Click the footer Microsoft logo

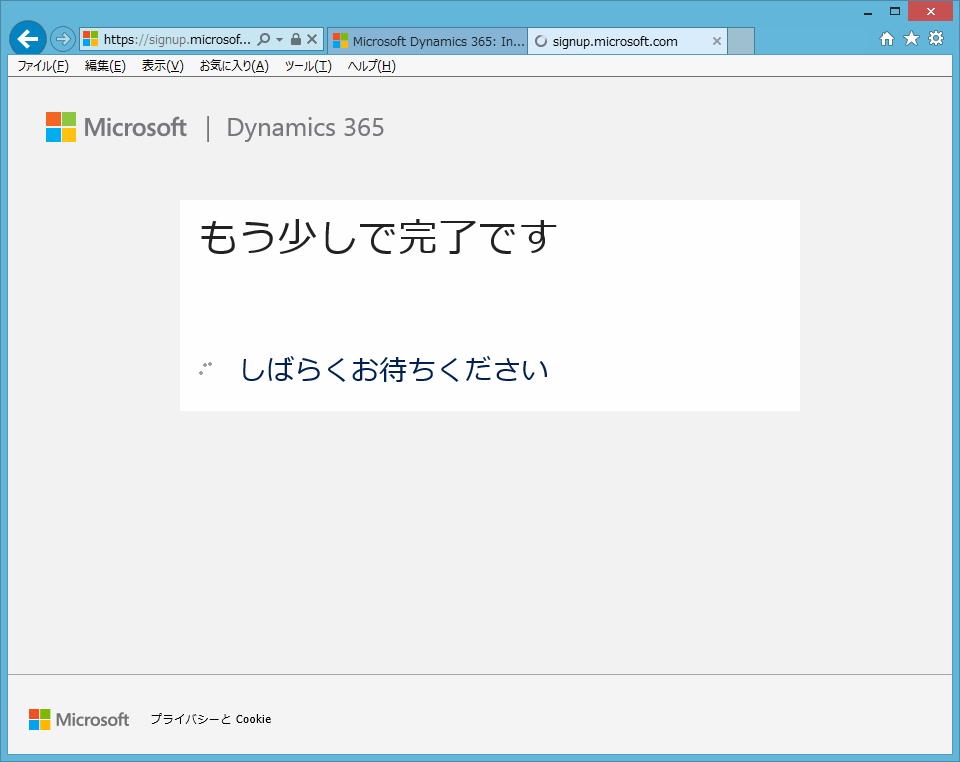coord(79,719)
